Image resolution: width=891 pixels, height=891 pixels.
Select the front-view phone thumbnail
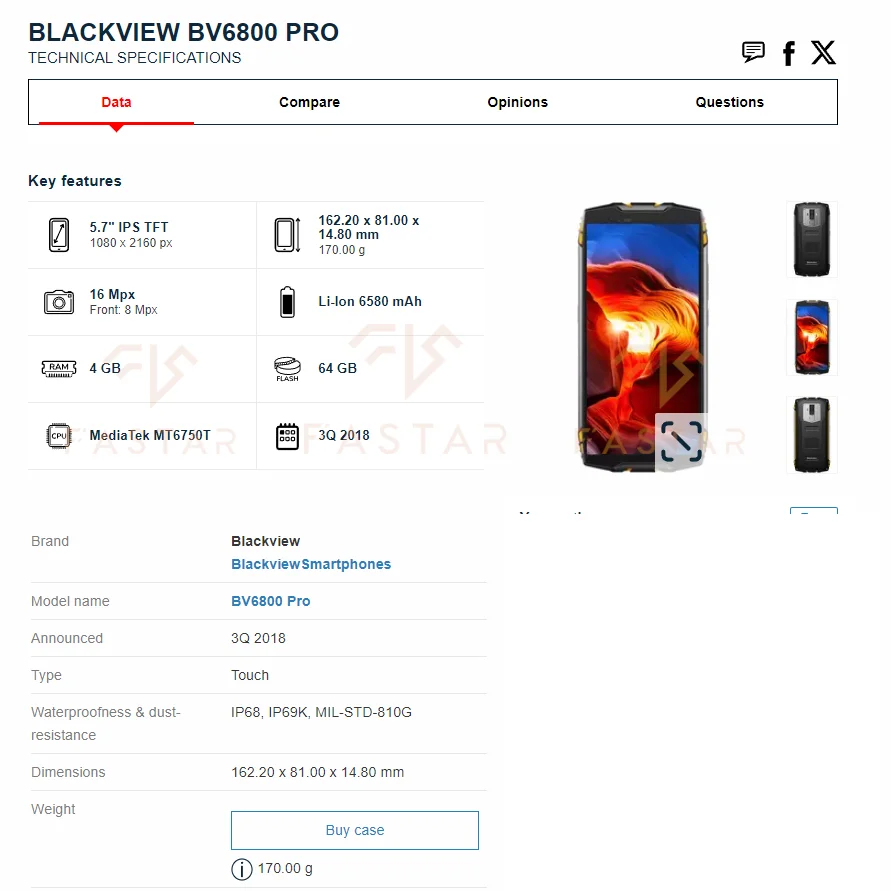tap(811, 338)
